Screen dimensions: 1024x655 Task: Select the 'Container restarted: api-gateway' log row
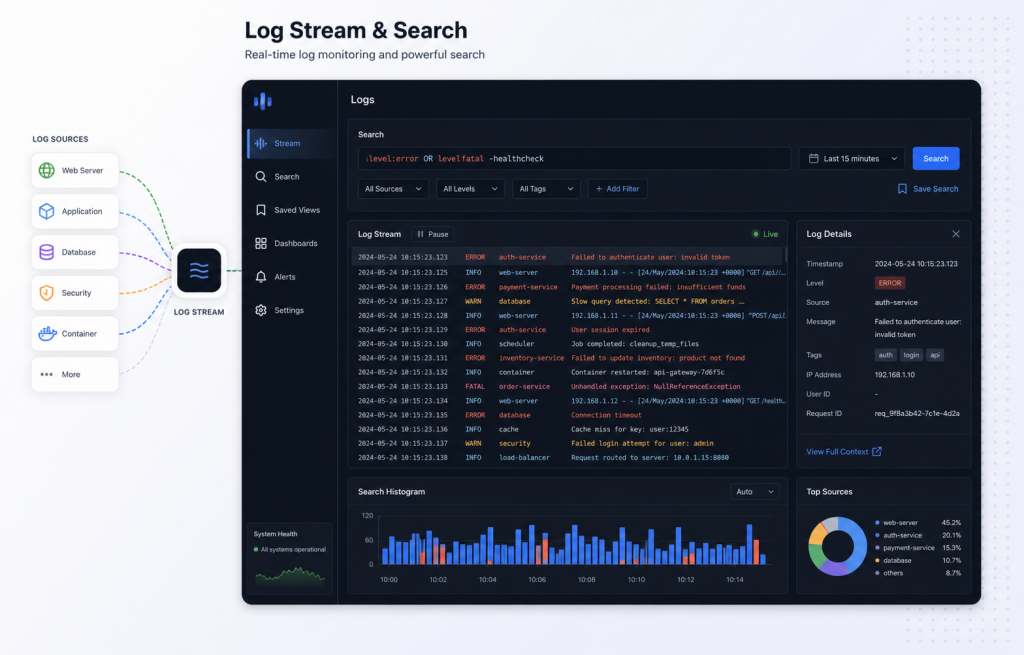pyautogui.click(x=568, y=372)
